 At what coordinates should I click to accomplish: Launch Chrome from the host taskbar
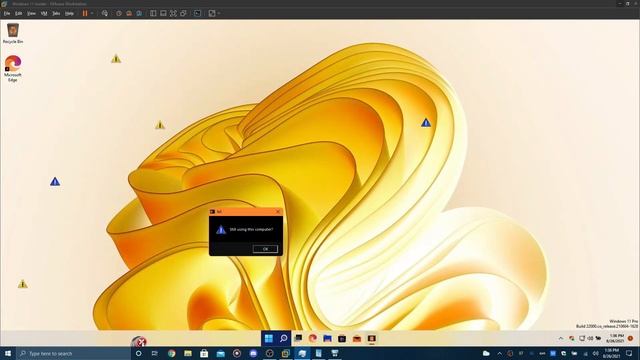pos(171,353)
